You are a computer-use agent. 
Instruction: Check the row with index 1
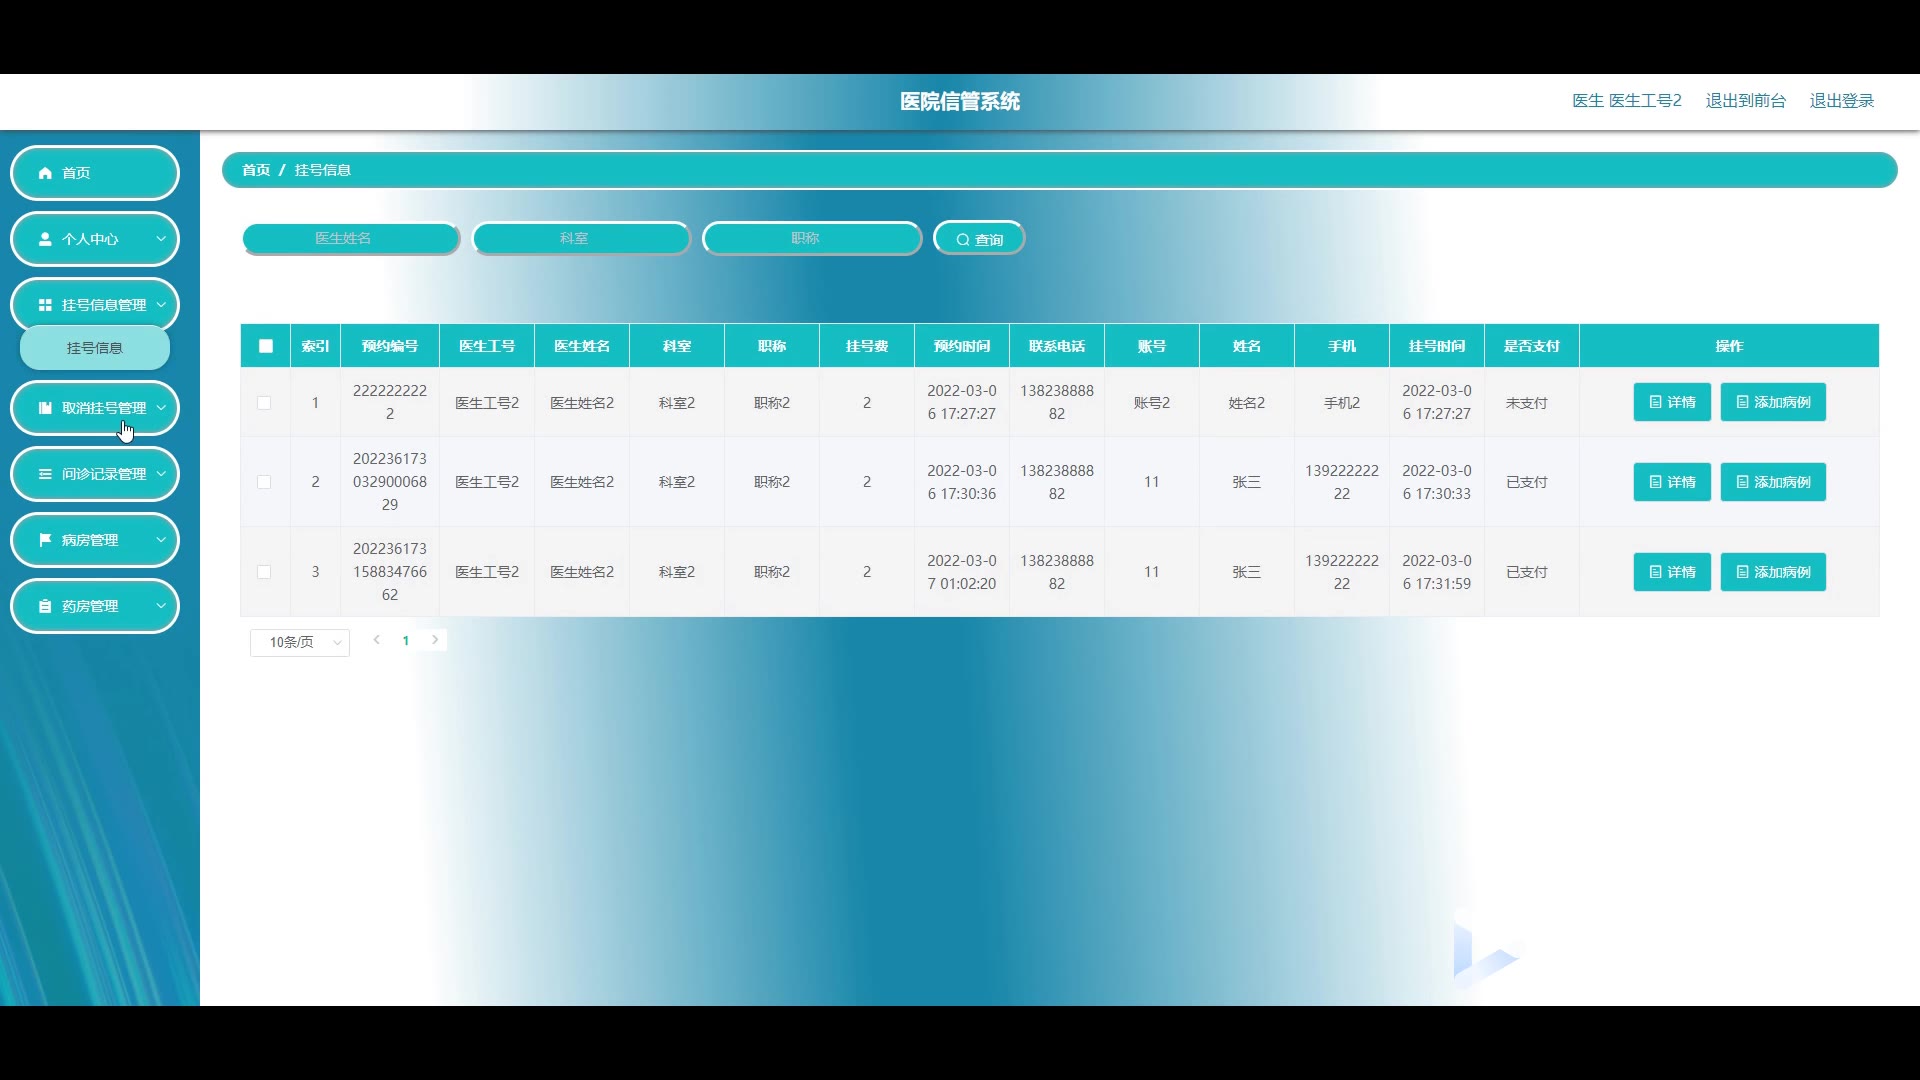tap(264, 403)
